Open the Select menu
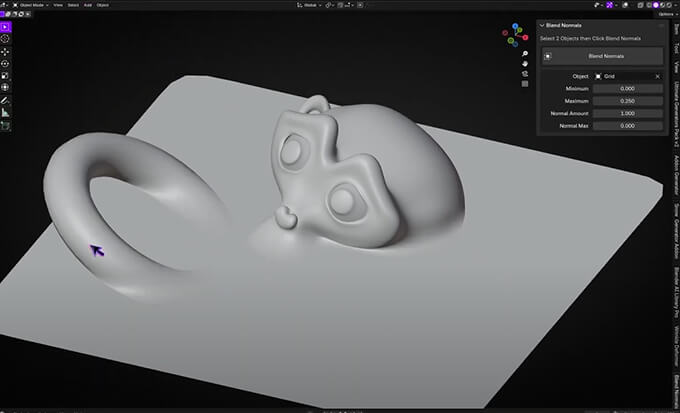680x413 pixels. click(x=73, y=5)
